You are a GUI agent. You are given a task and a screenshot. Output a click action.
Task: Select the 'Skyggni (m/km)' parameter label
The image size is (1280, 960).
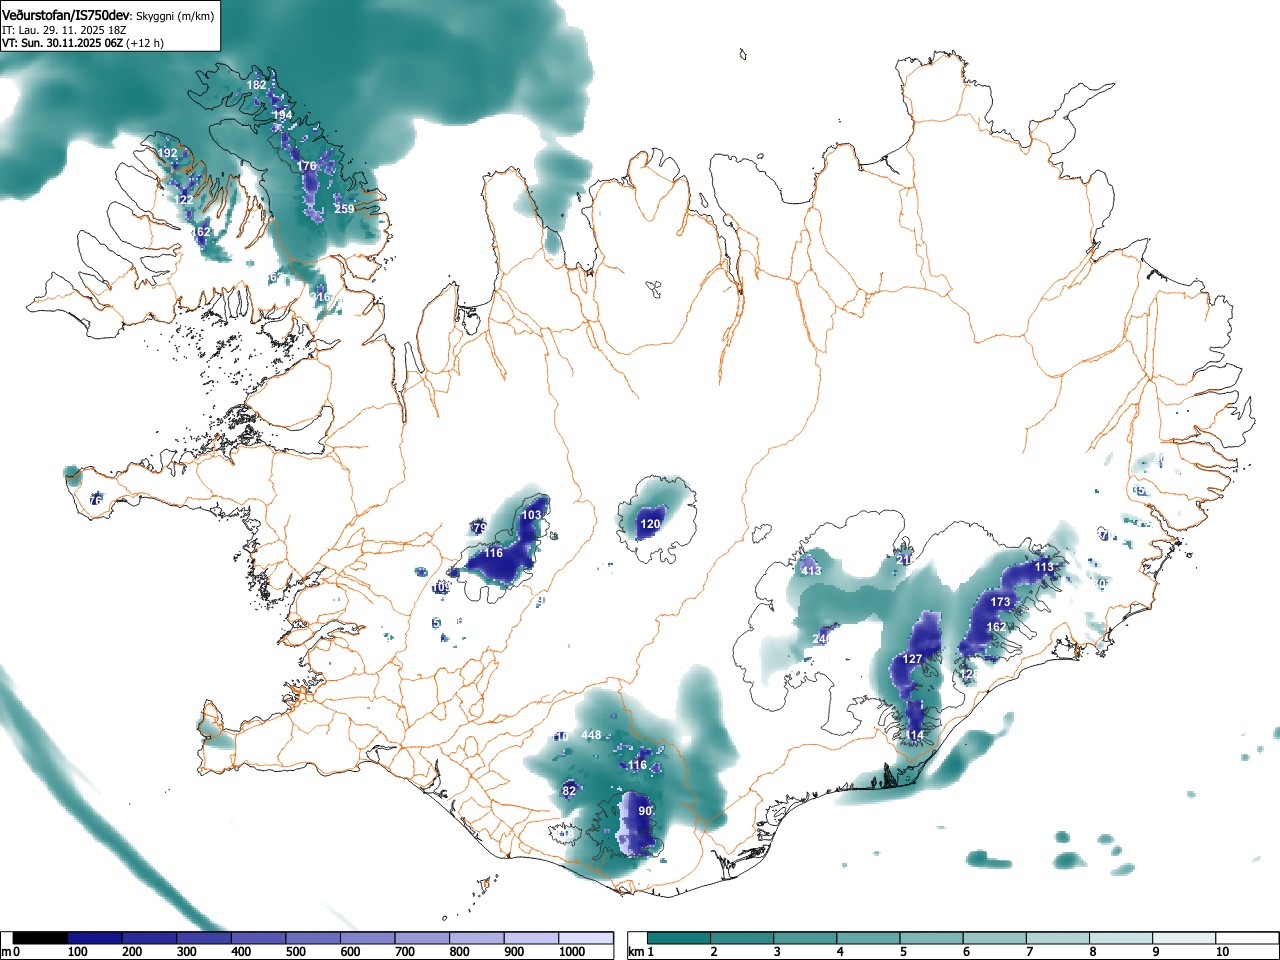pyautogui.click(x=176, y=16)
